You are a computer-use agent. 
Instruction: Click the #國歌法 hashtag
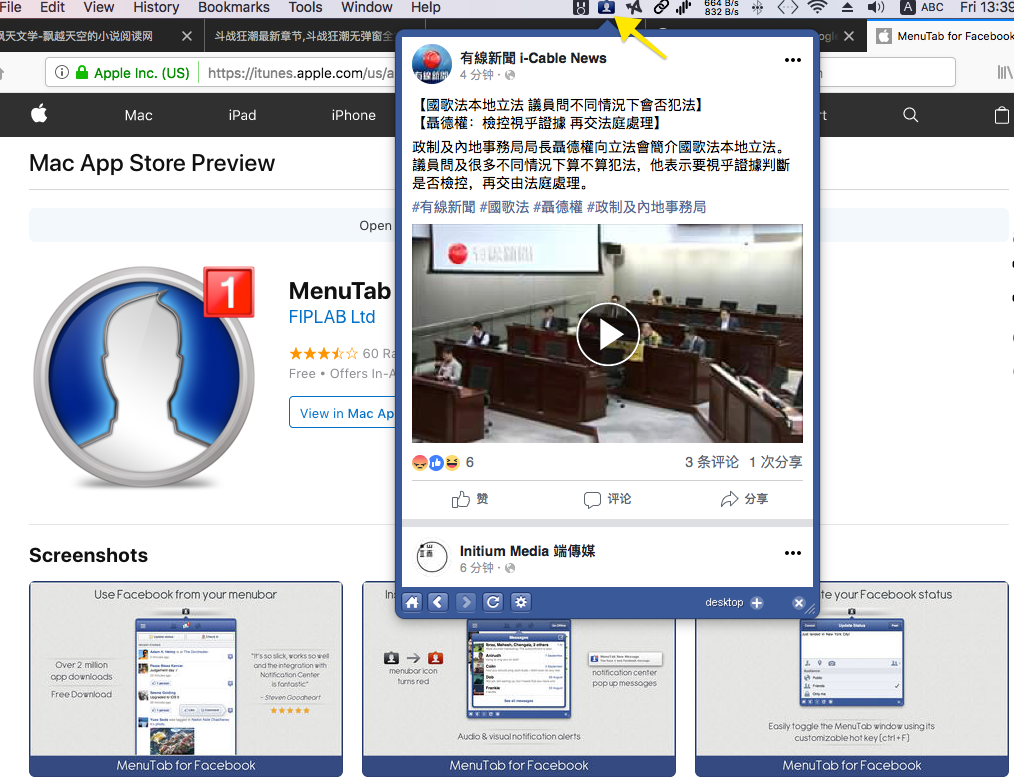504,207
